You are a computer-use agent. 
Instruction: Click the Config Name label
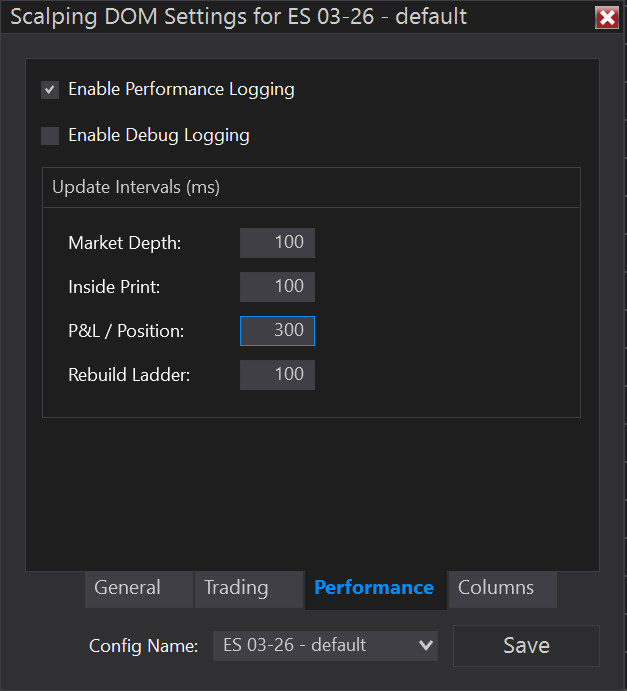coord(143,646)
